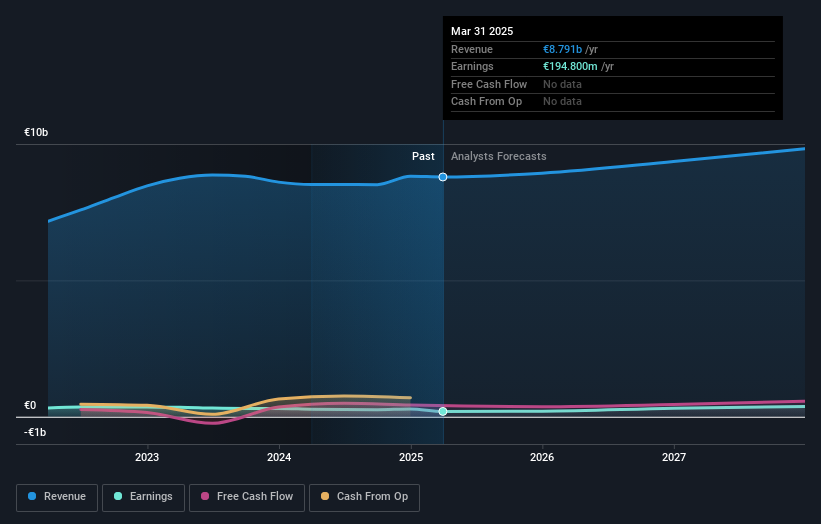Click the Free Cash Flow tooltip row label
The height and width of the screenshot is (524, 821).
489,84
